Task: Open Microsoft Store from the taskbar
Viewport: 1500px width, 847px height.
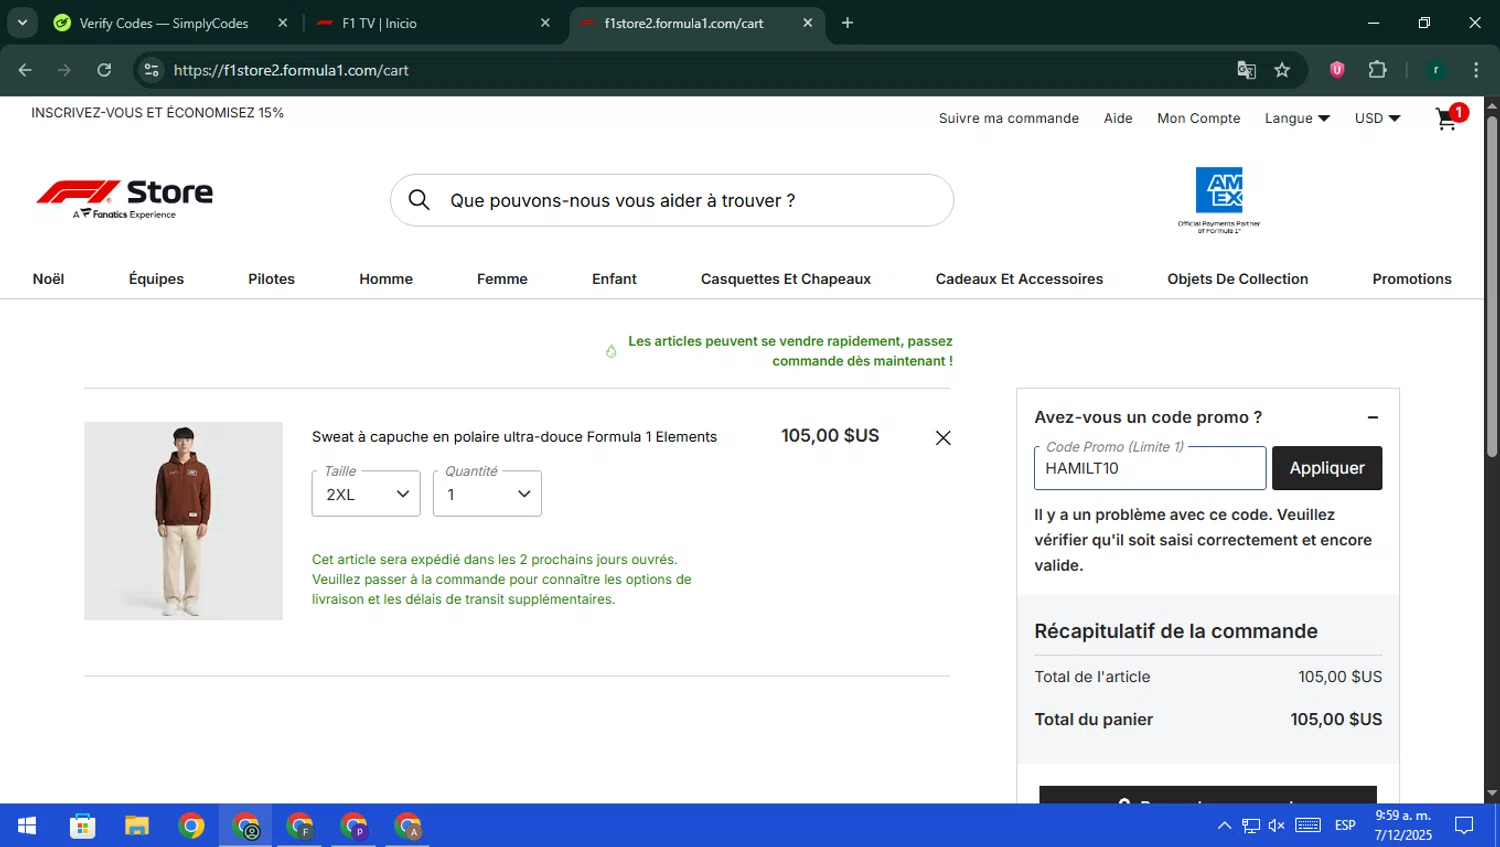Action: [x=82, y=826]
